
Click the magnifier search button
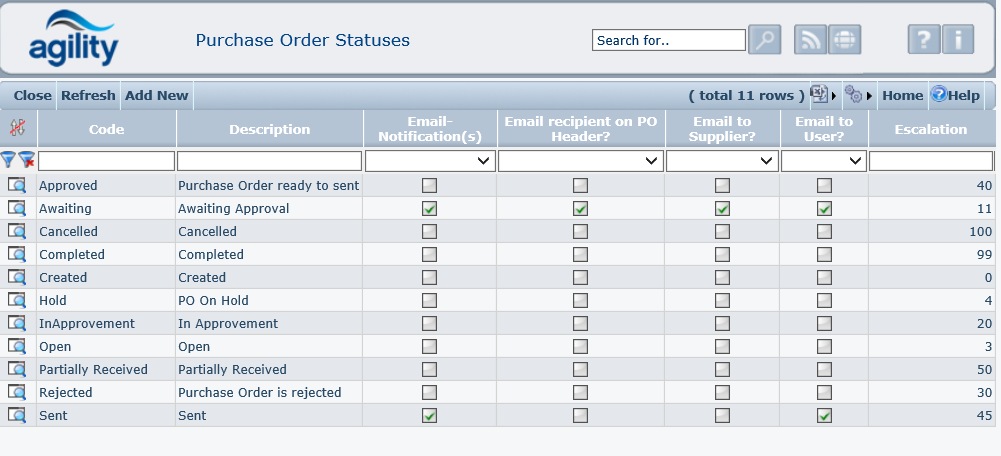tap(765, 40)
